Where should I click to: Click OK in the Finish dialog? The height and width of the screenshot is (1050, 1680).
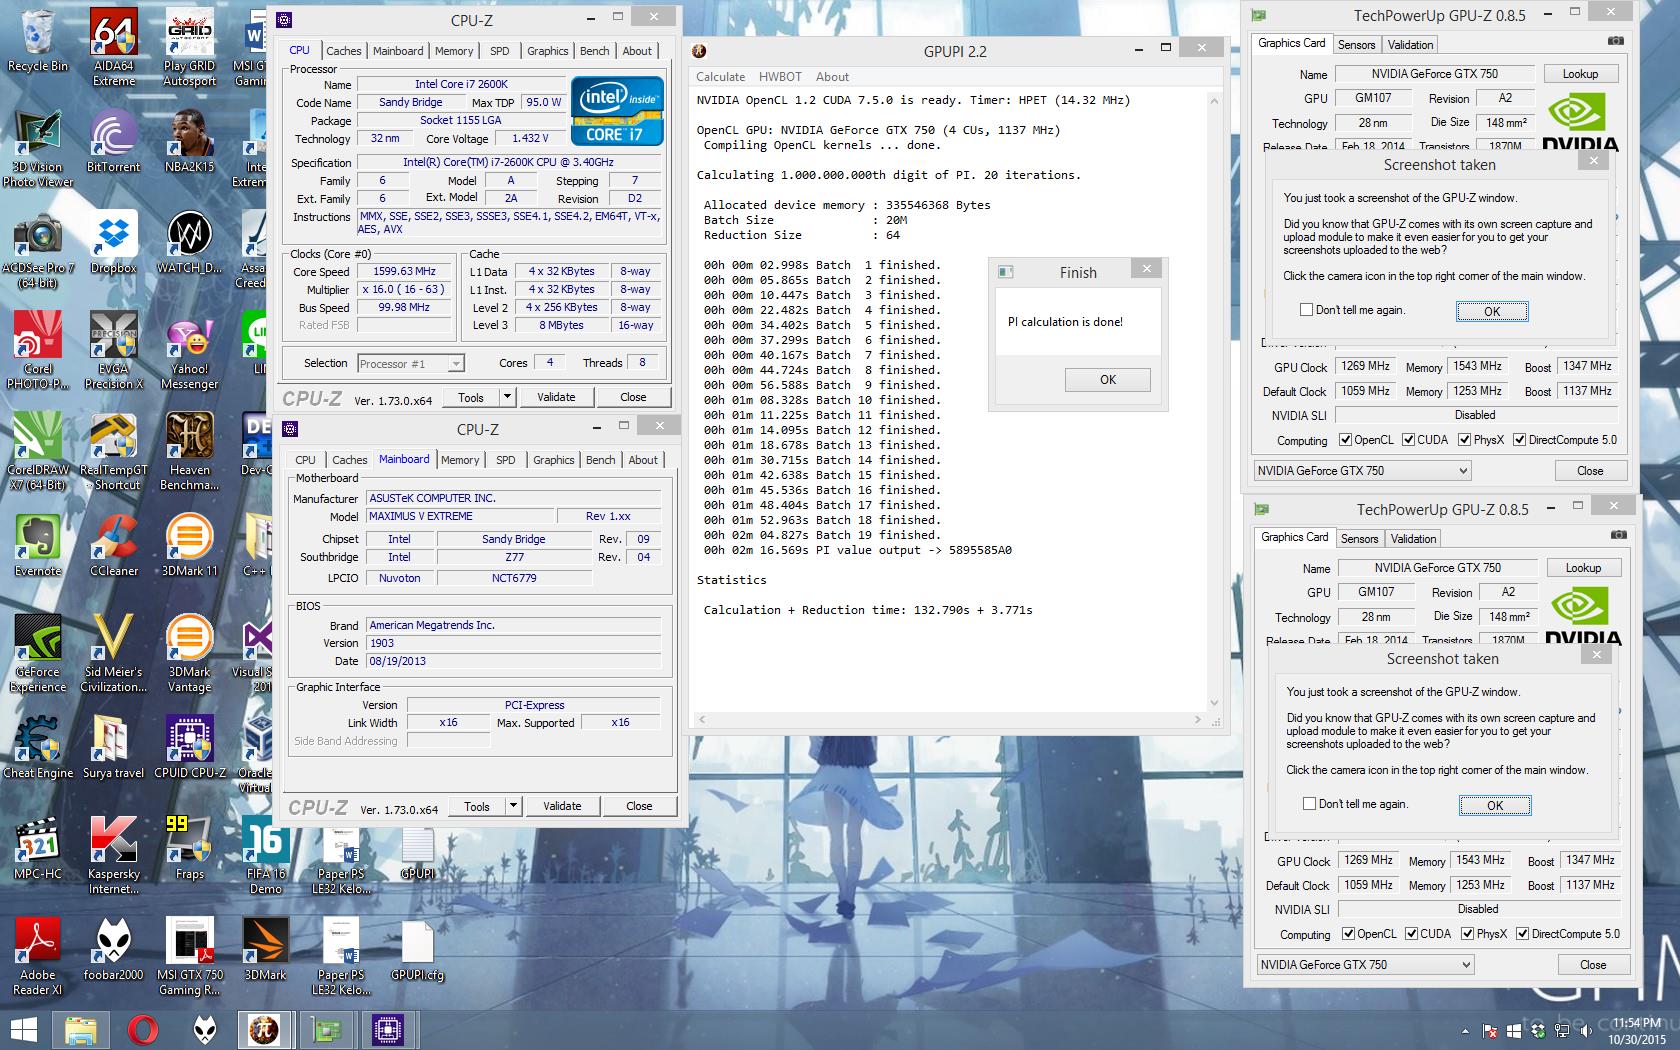(1108, 380)
